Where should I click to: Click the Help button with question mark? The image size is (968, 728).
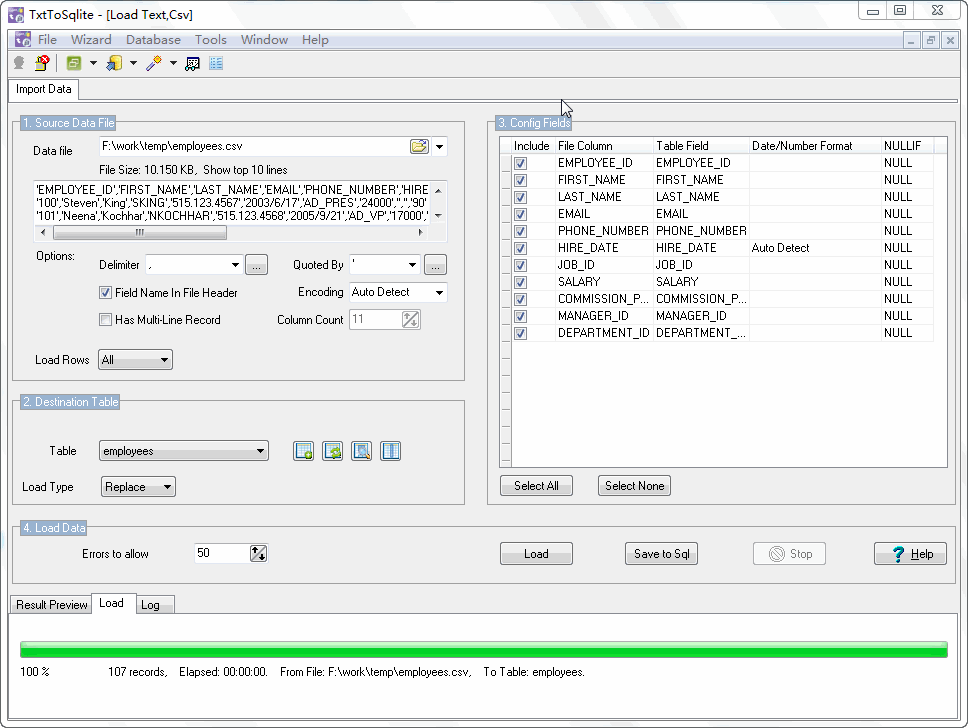coord(910,554)
